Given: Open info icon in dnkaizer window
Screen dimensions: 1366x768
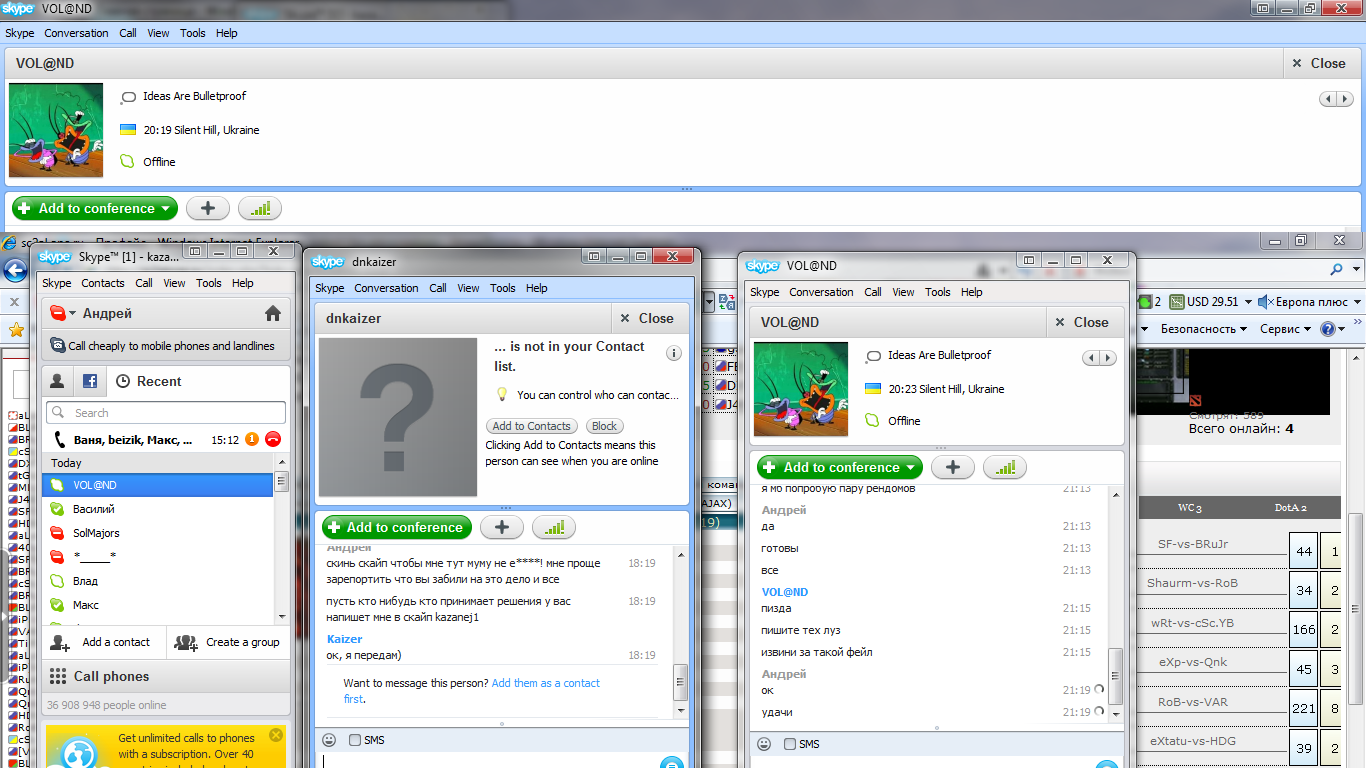Looking at the screenshot, I should [674, 353].
